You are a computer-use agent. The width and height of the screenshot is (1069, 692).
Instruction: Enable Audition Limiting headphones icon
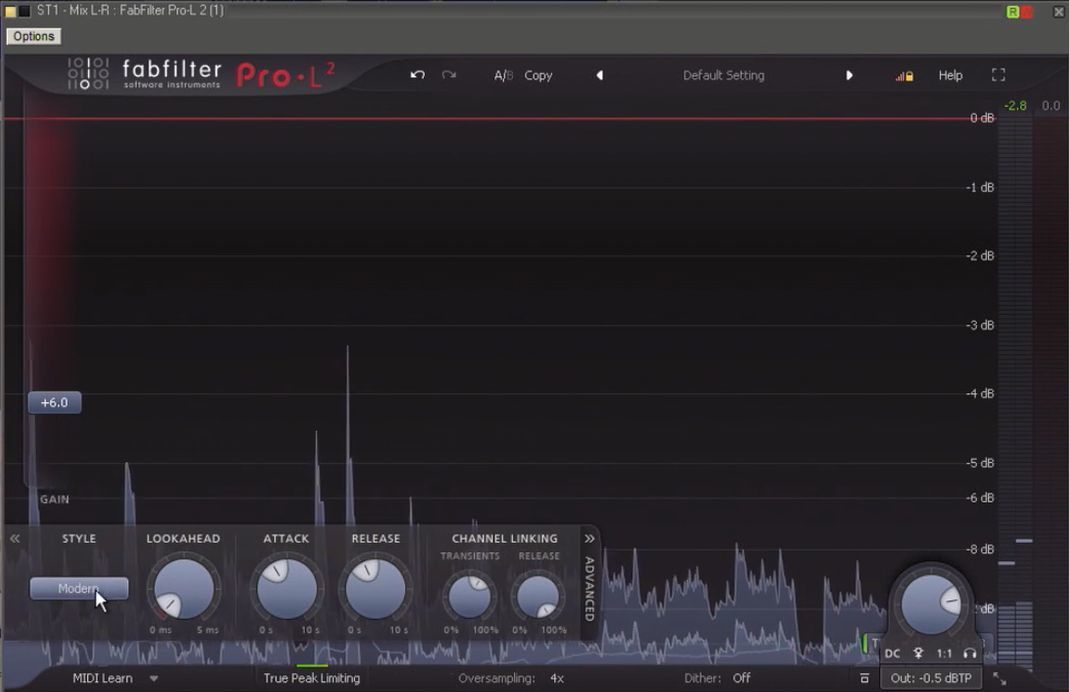pos(969,653)
